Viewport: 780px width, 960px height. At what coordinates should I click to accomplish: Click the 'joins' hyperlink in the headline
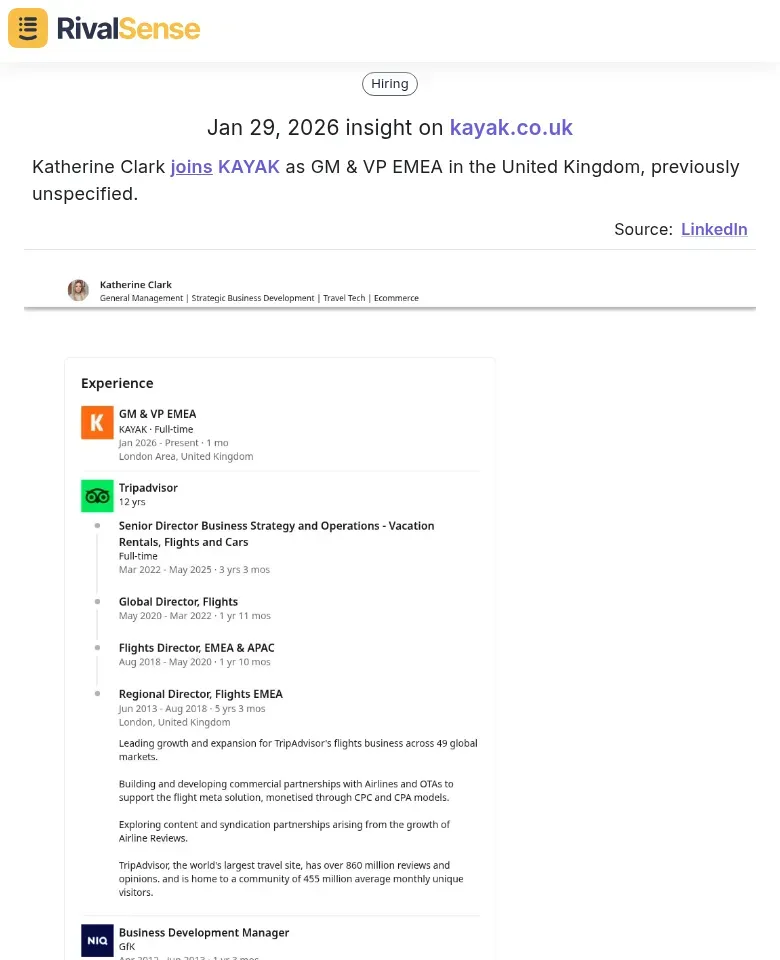pos(191,167)
